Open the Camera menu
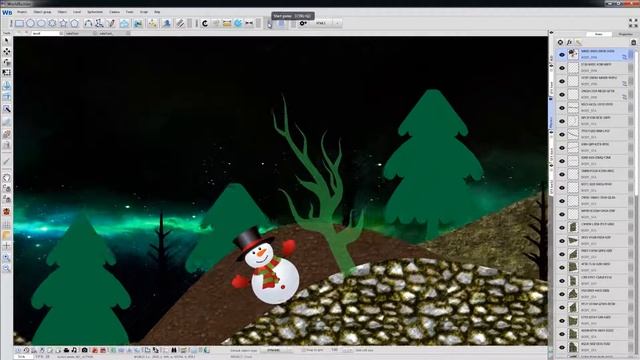 pos(114,12)
